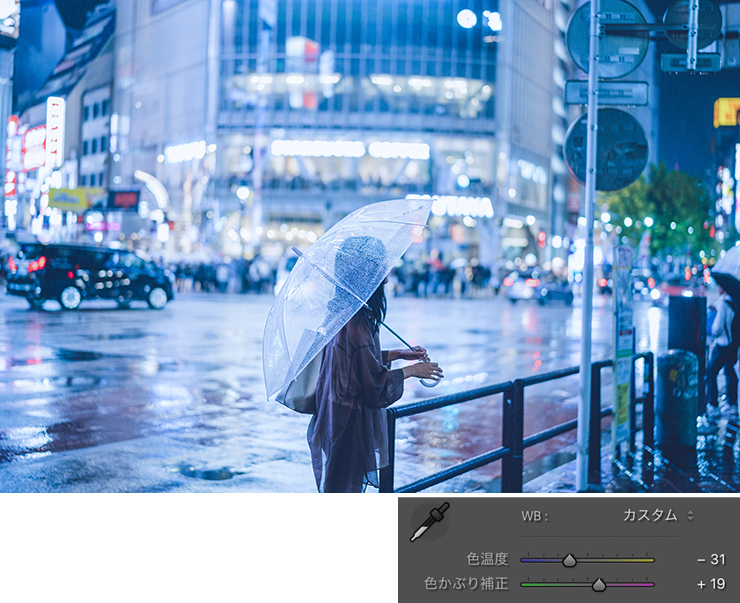Click the up-down arrows beside カスタム
The height and width of the screenshot is (603, 740).
tap(690, 515)
